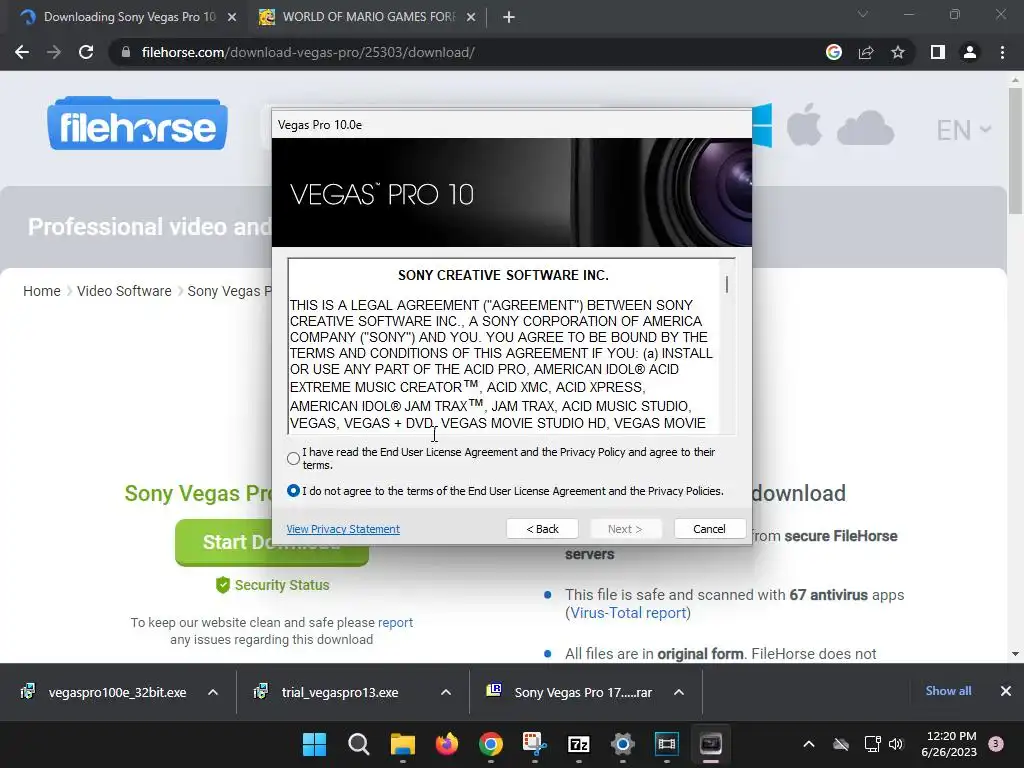Open Chrome three-dot menu

tap(1002, 52)
